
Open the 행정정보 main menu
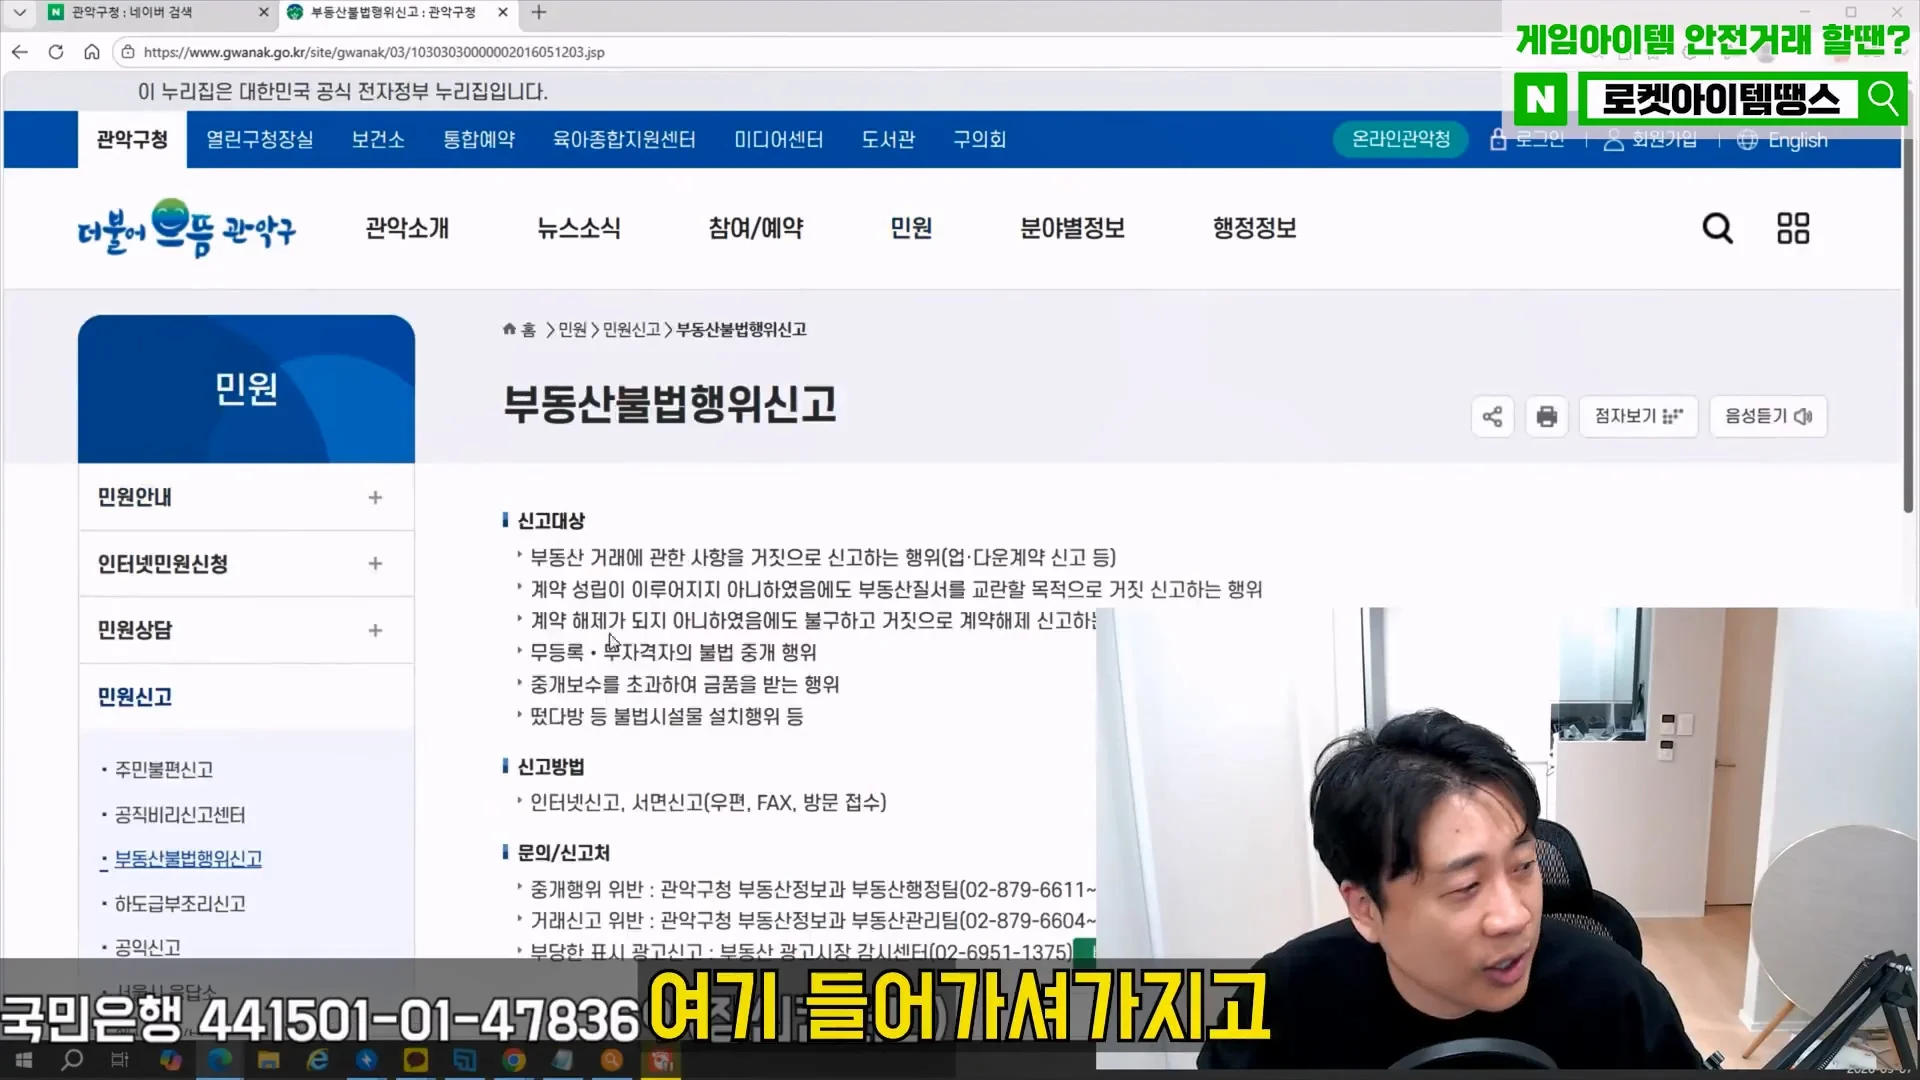[x=1254, y=229]
